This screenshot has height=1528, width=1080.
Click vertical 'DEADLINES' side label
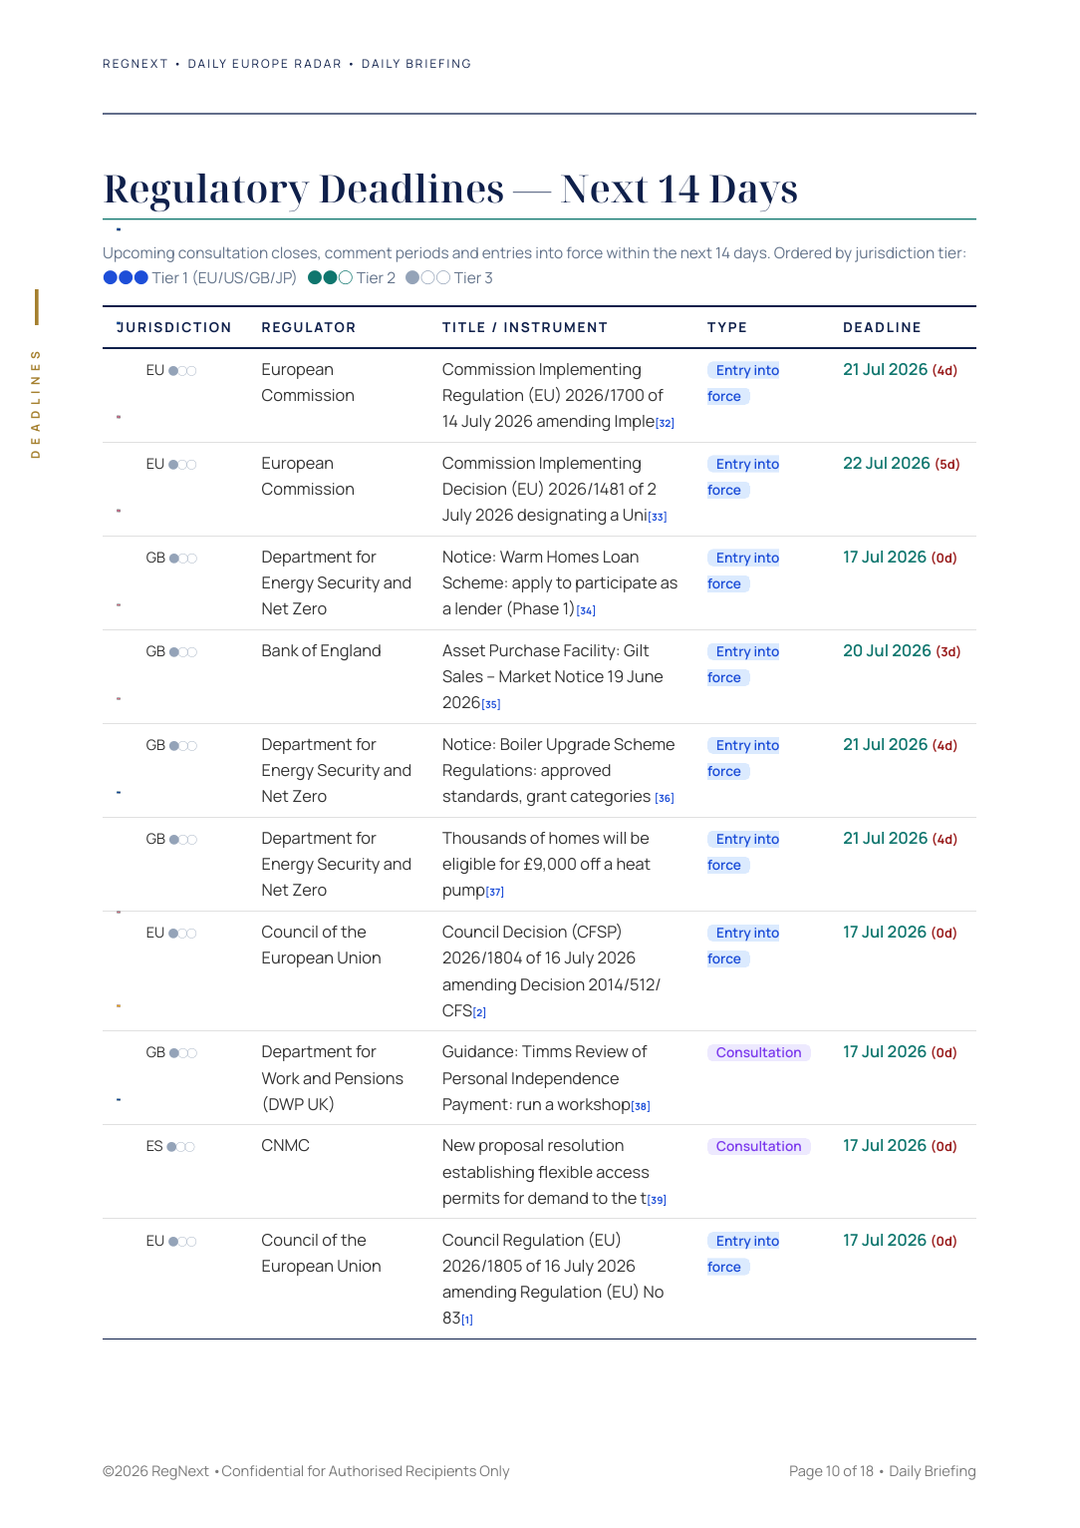36,403
